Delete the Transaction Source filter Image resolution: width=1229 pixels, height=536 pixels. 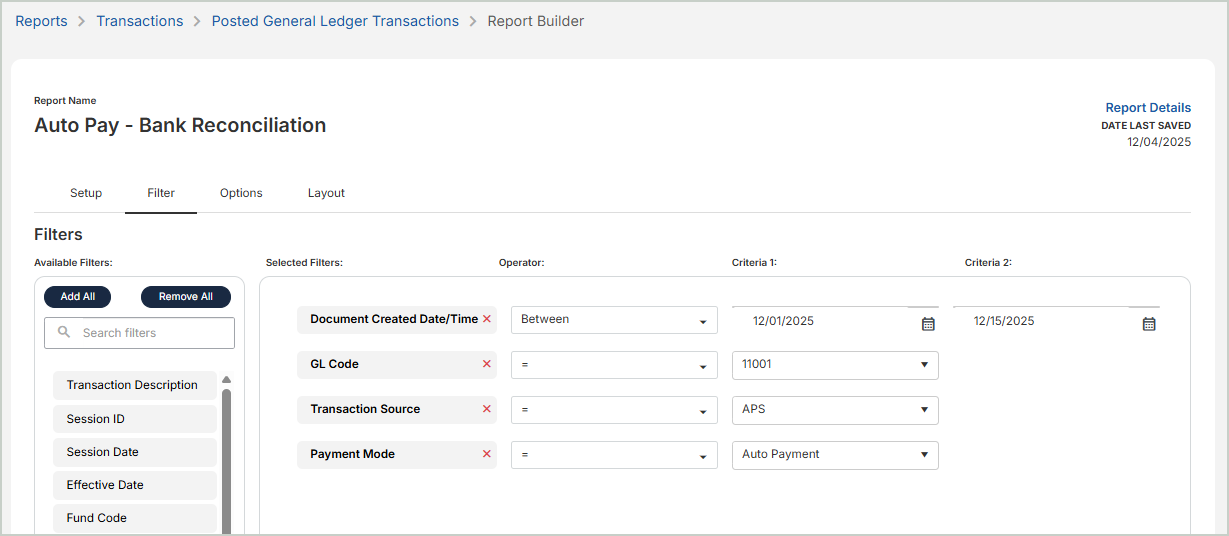[x=487, y=409]
